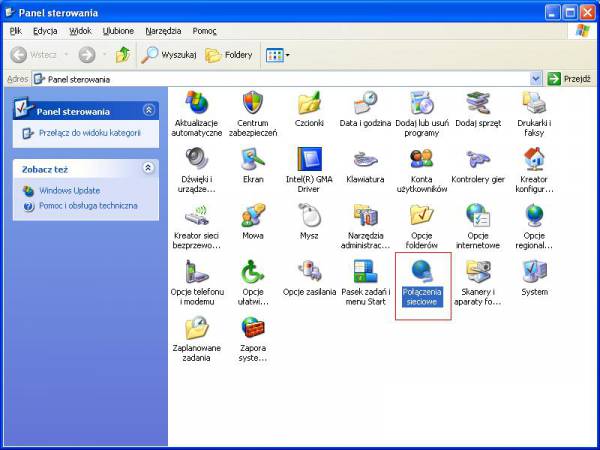Open the Windows Update link
Screen dimensions: 600x450
point(70,191)
